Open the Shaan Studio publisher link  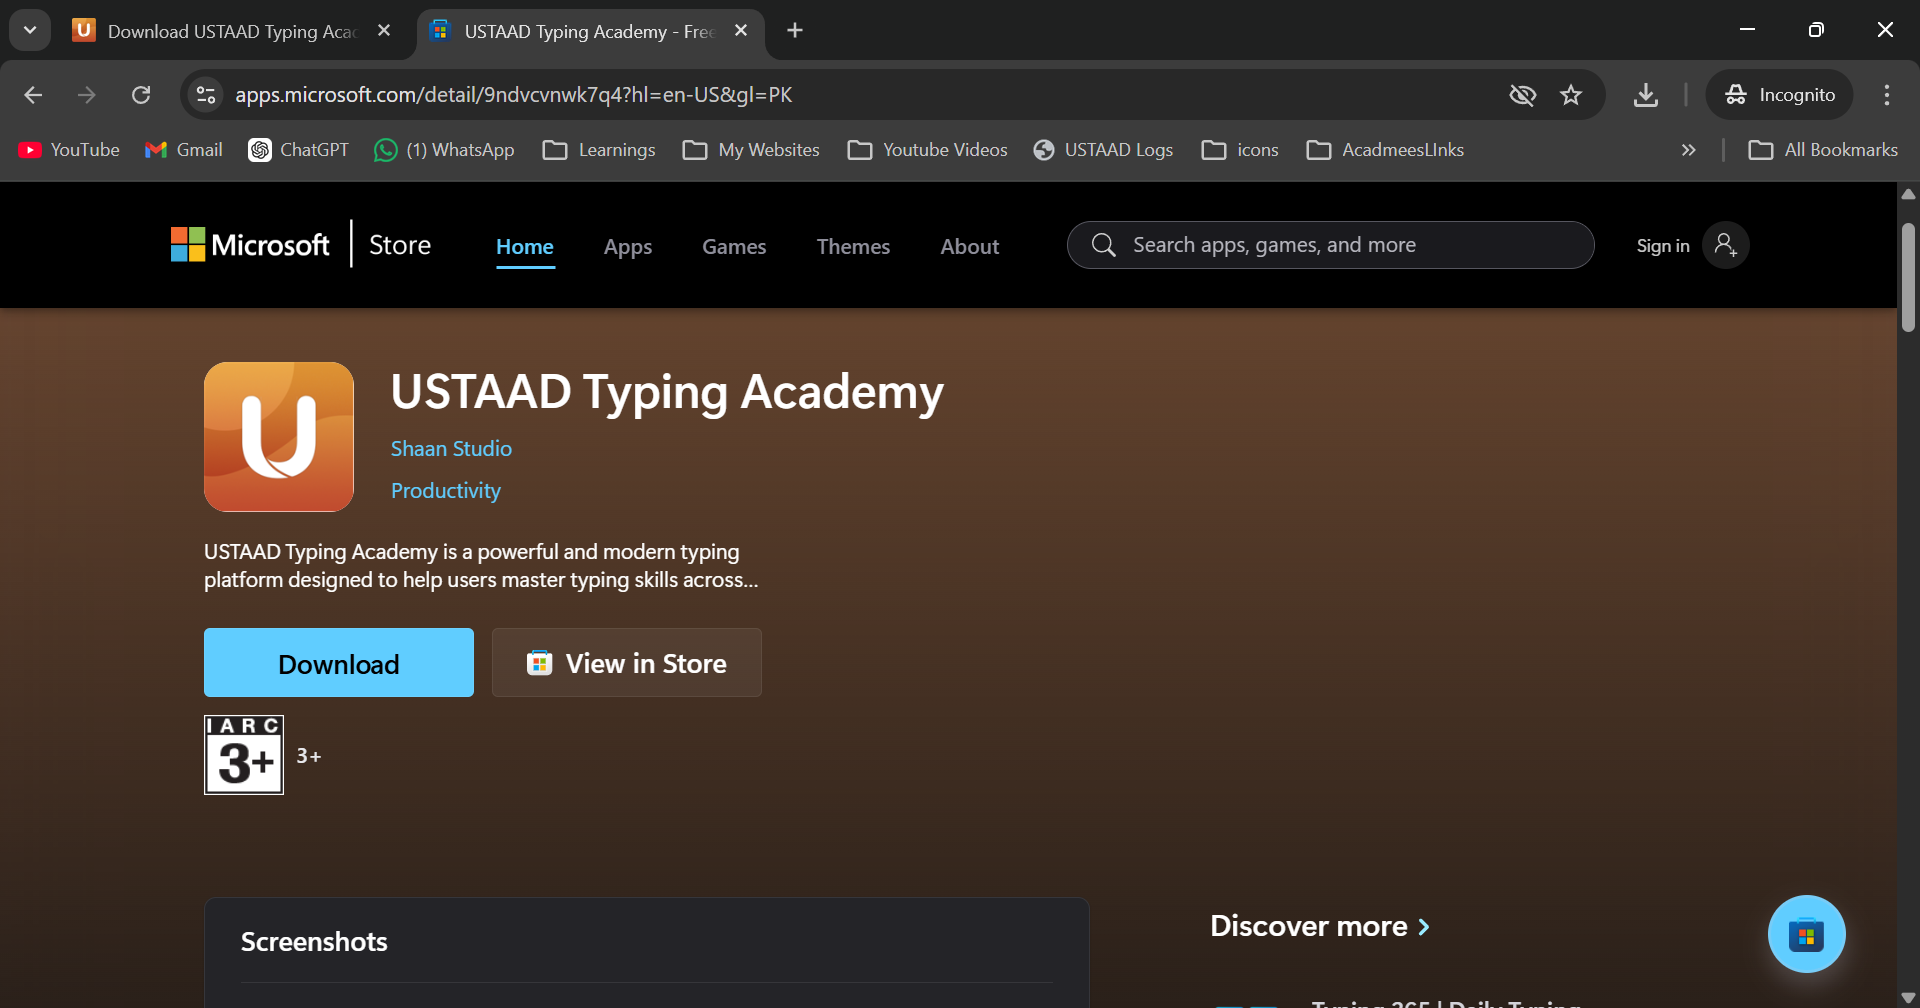(451, 449)
